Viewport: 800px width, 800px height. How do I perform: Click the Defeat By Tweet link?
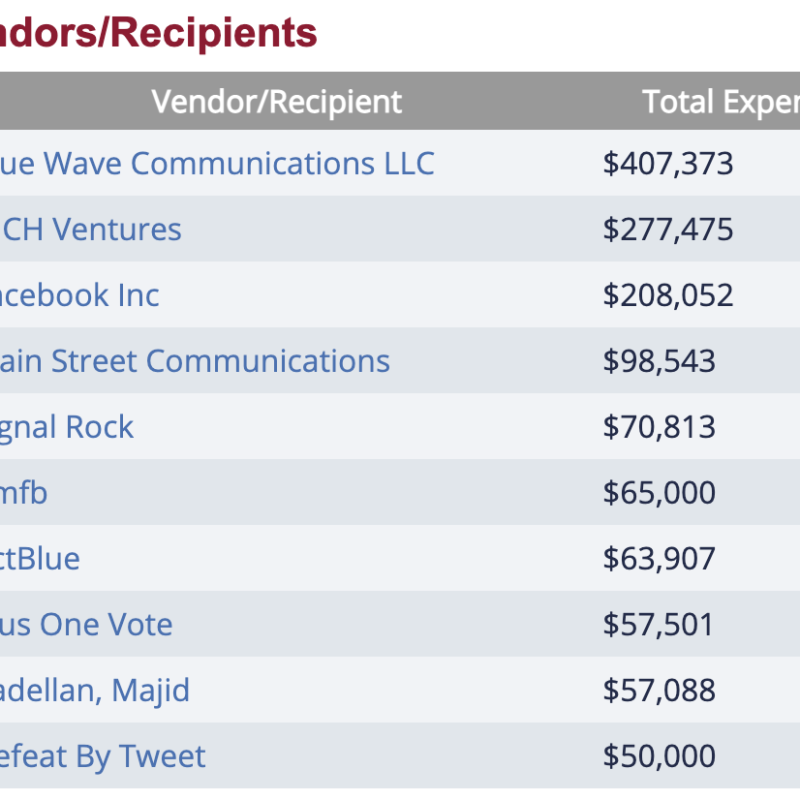pyautogui.click(x=103, y=756)
